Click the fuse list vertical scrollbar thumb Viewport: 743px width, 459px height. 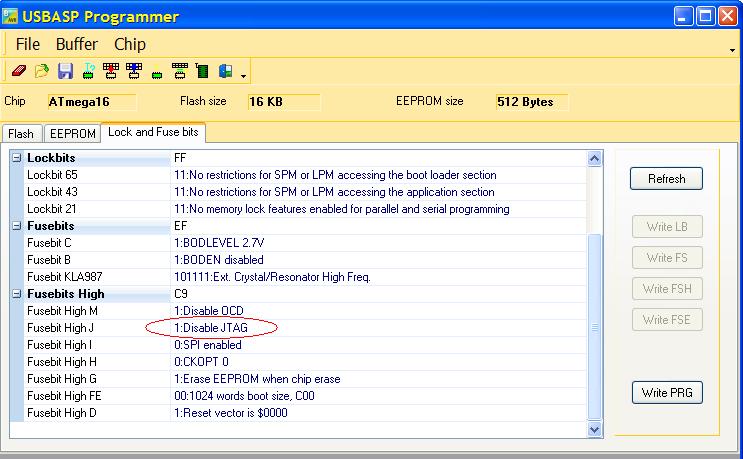click(594, 327)
